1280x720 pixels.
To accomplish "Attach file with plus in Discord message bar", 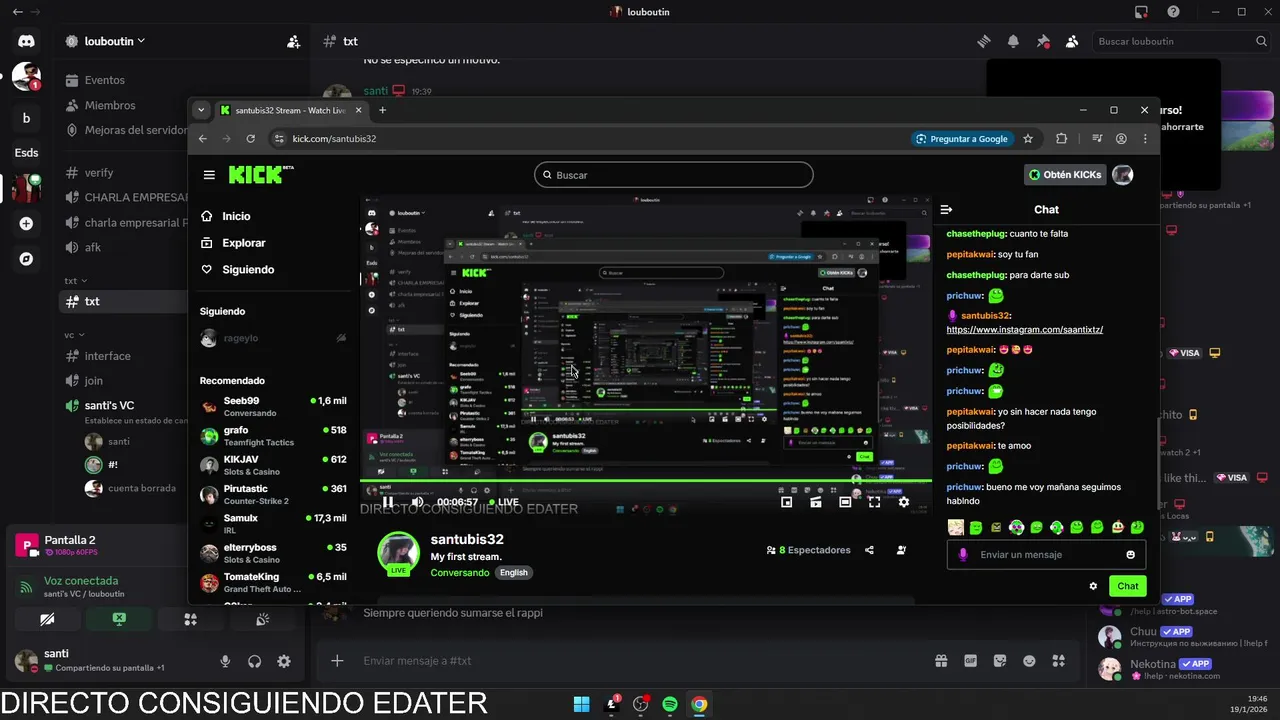I will (337, 661).
